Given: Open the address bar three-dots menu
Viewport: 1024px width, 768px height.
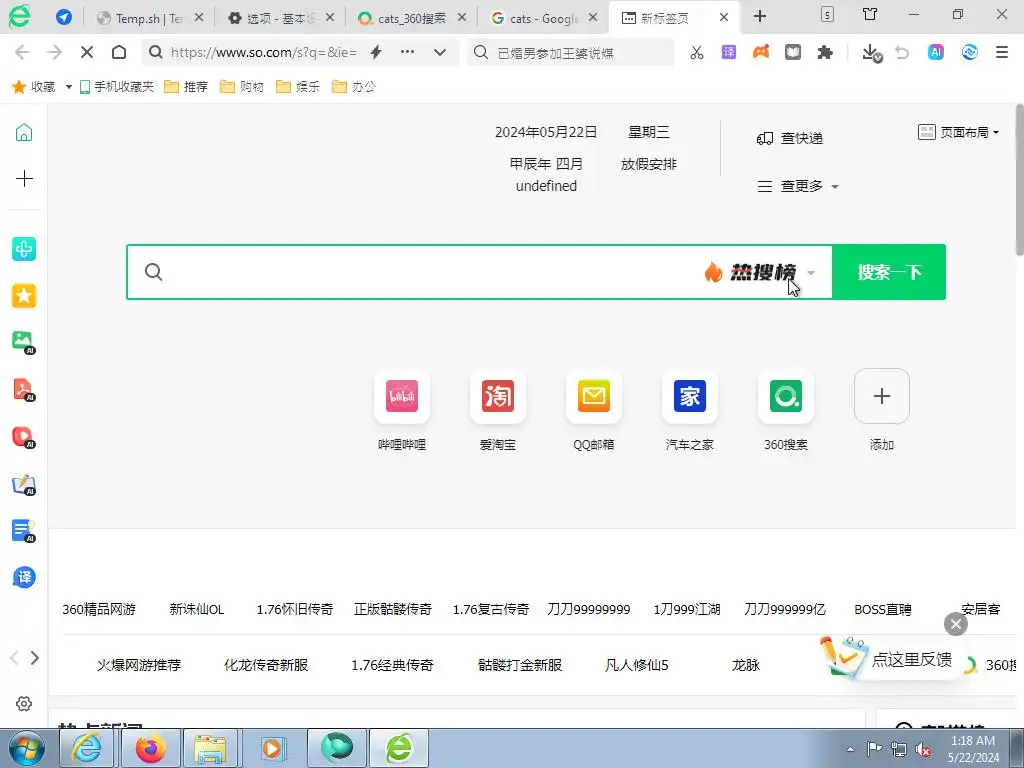Looking at the screenshot, I should pos(408,52).
